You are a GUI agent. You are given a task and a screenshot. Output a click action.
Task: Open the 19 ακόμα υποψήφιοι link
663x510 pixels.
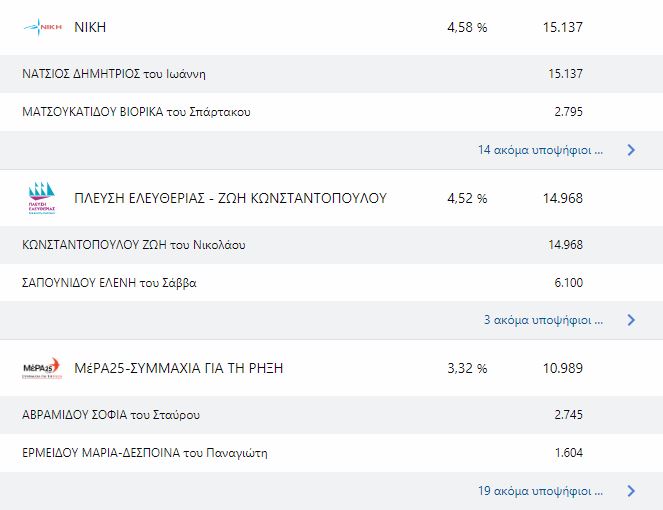coord(540,491)
